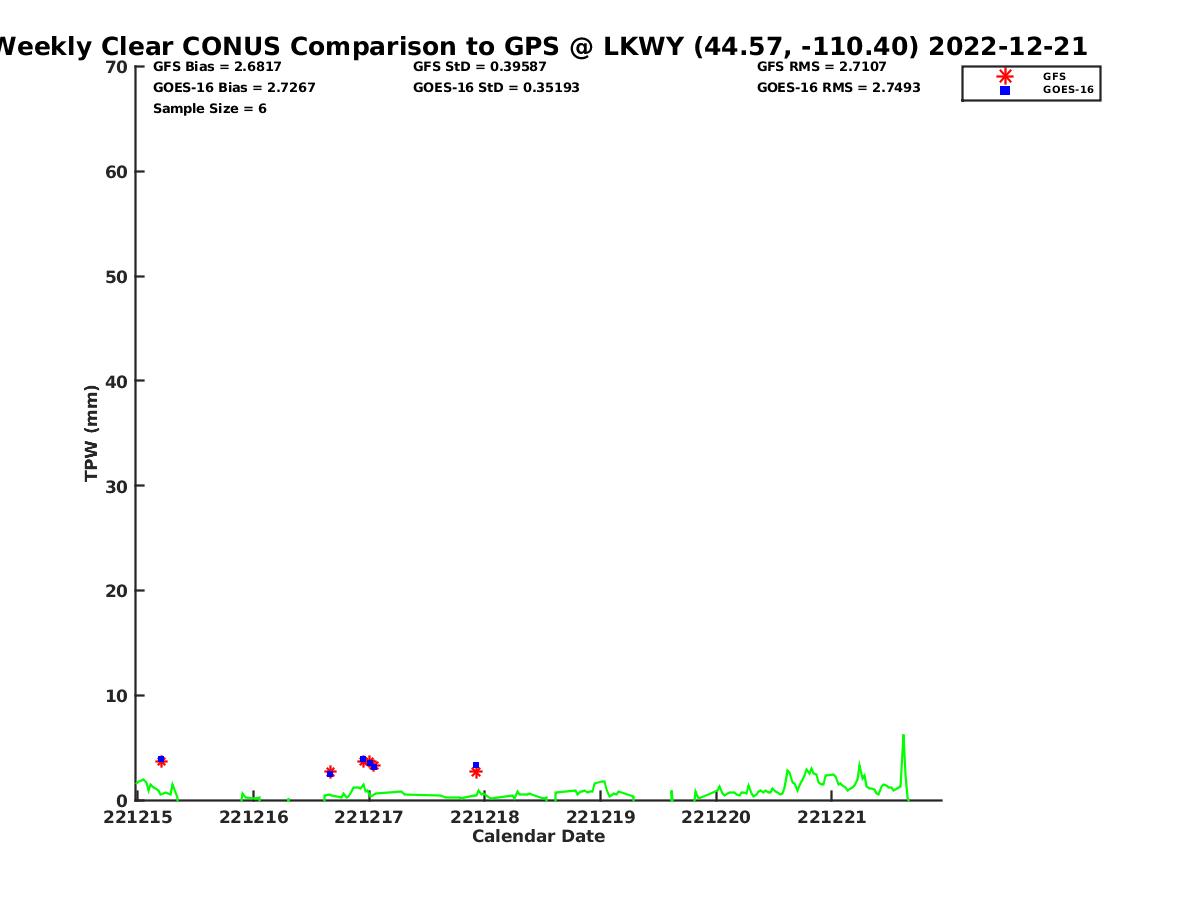1200x900 pixels.
Task: Click the 70 y-axis tick label
Action: 116,67
